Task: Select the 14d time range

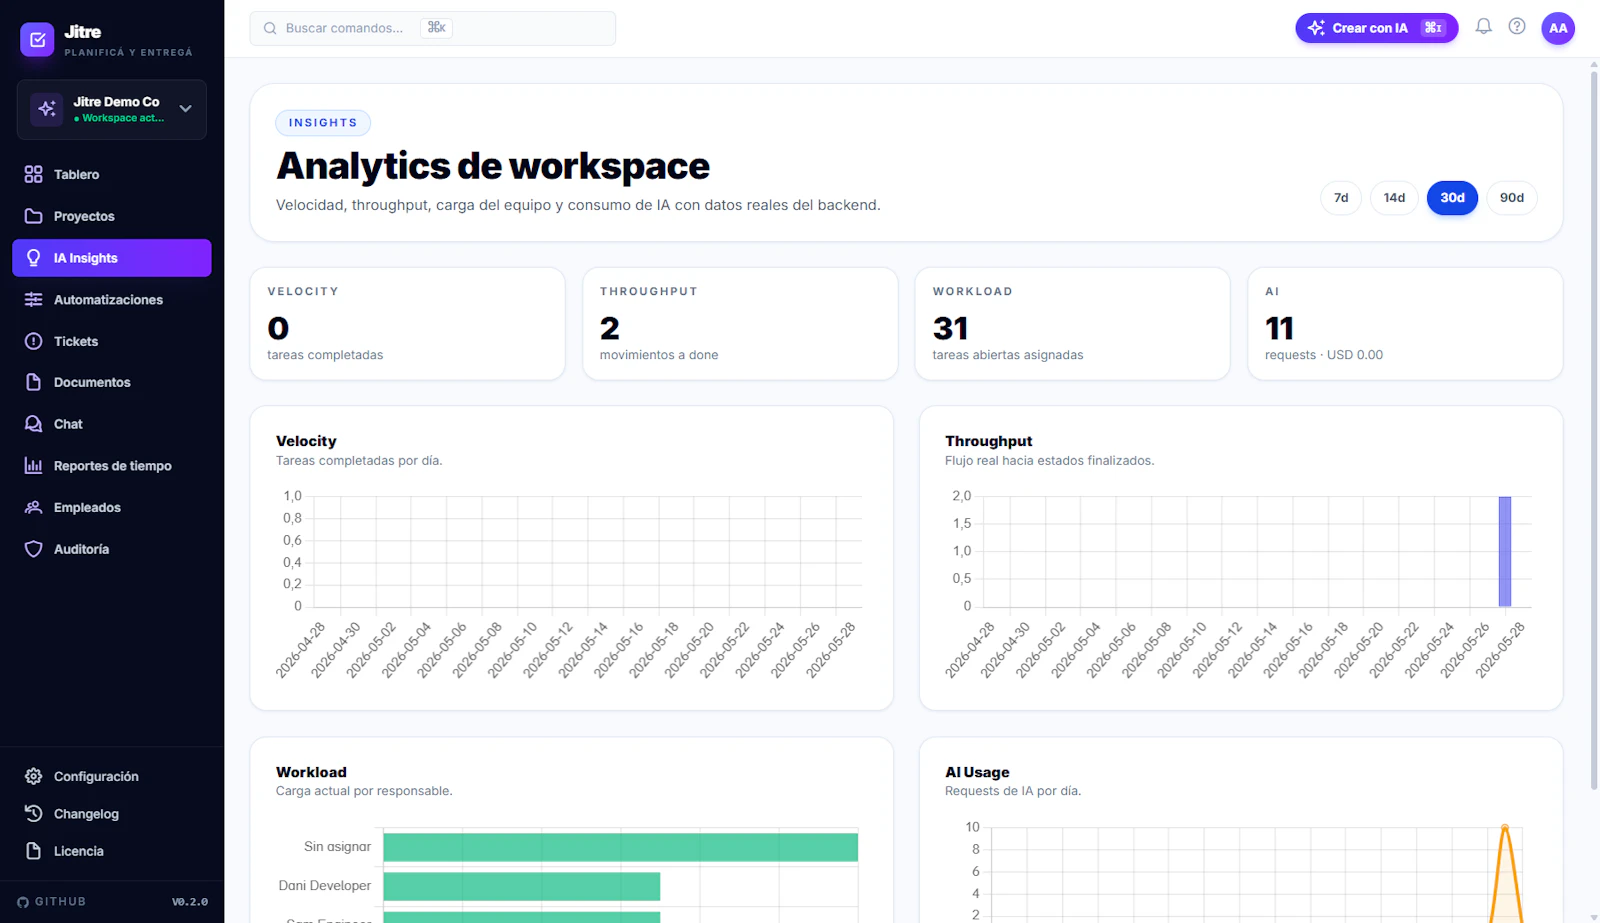Action: [x=1394, y=198]
